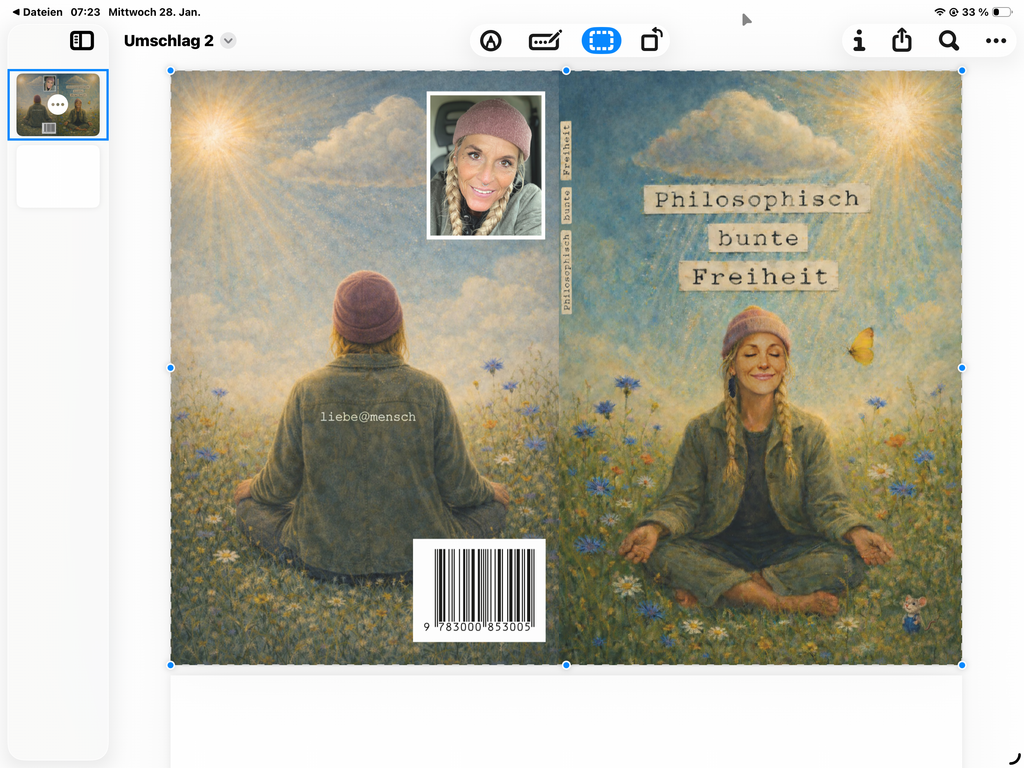Viewport: 1024px width, 768px height.
Task: Toggle the sidebar thumbnails panel icon
Action: (x=82, y=41)
